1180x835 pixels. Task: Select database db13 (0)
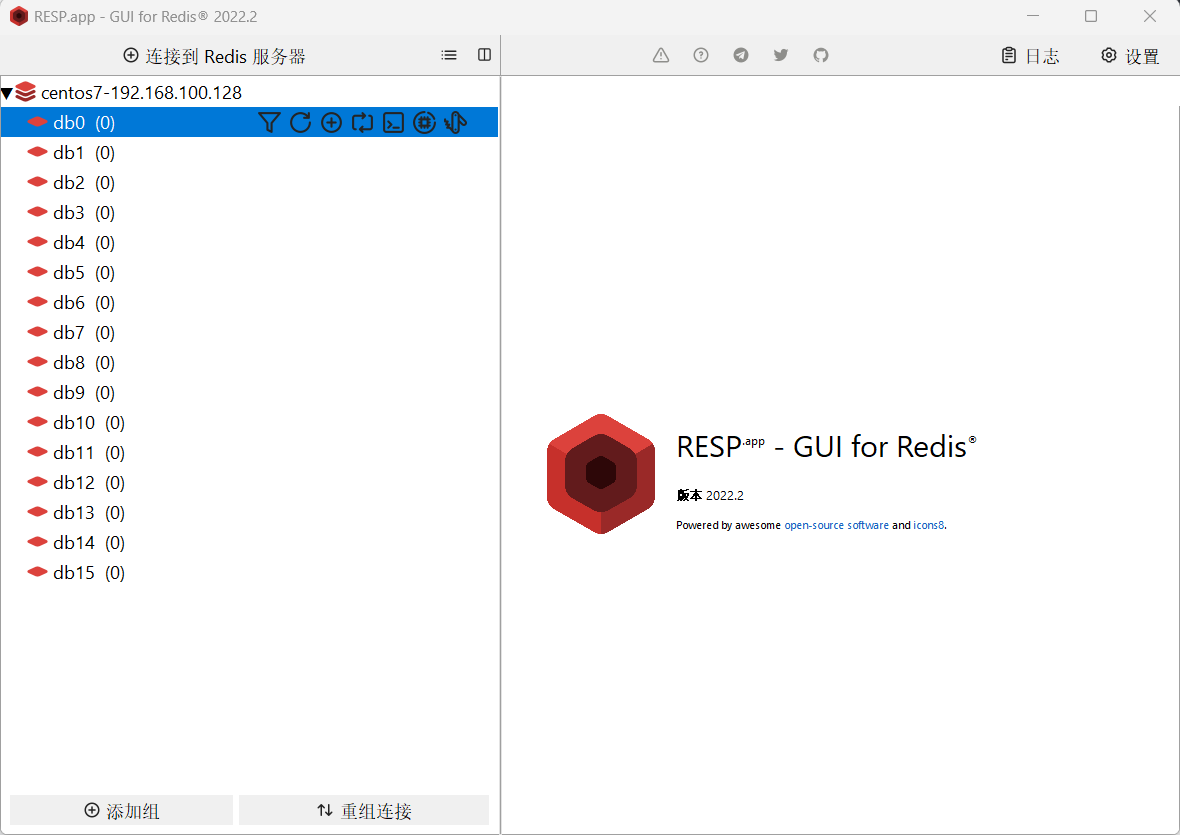[x=249, y=512]
